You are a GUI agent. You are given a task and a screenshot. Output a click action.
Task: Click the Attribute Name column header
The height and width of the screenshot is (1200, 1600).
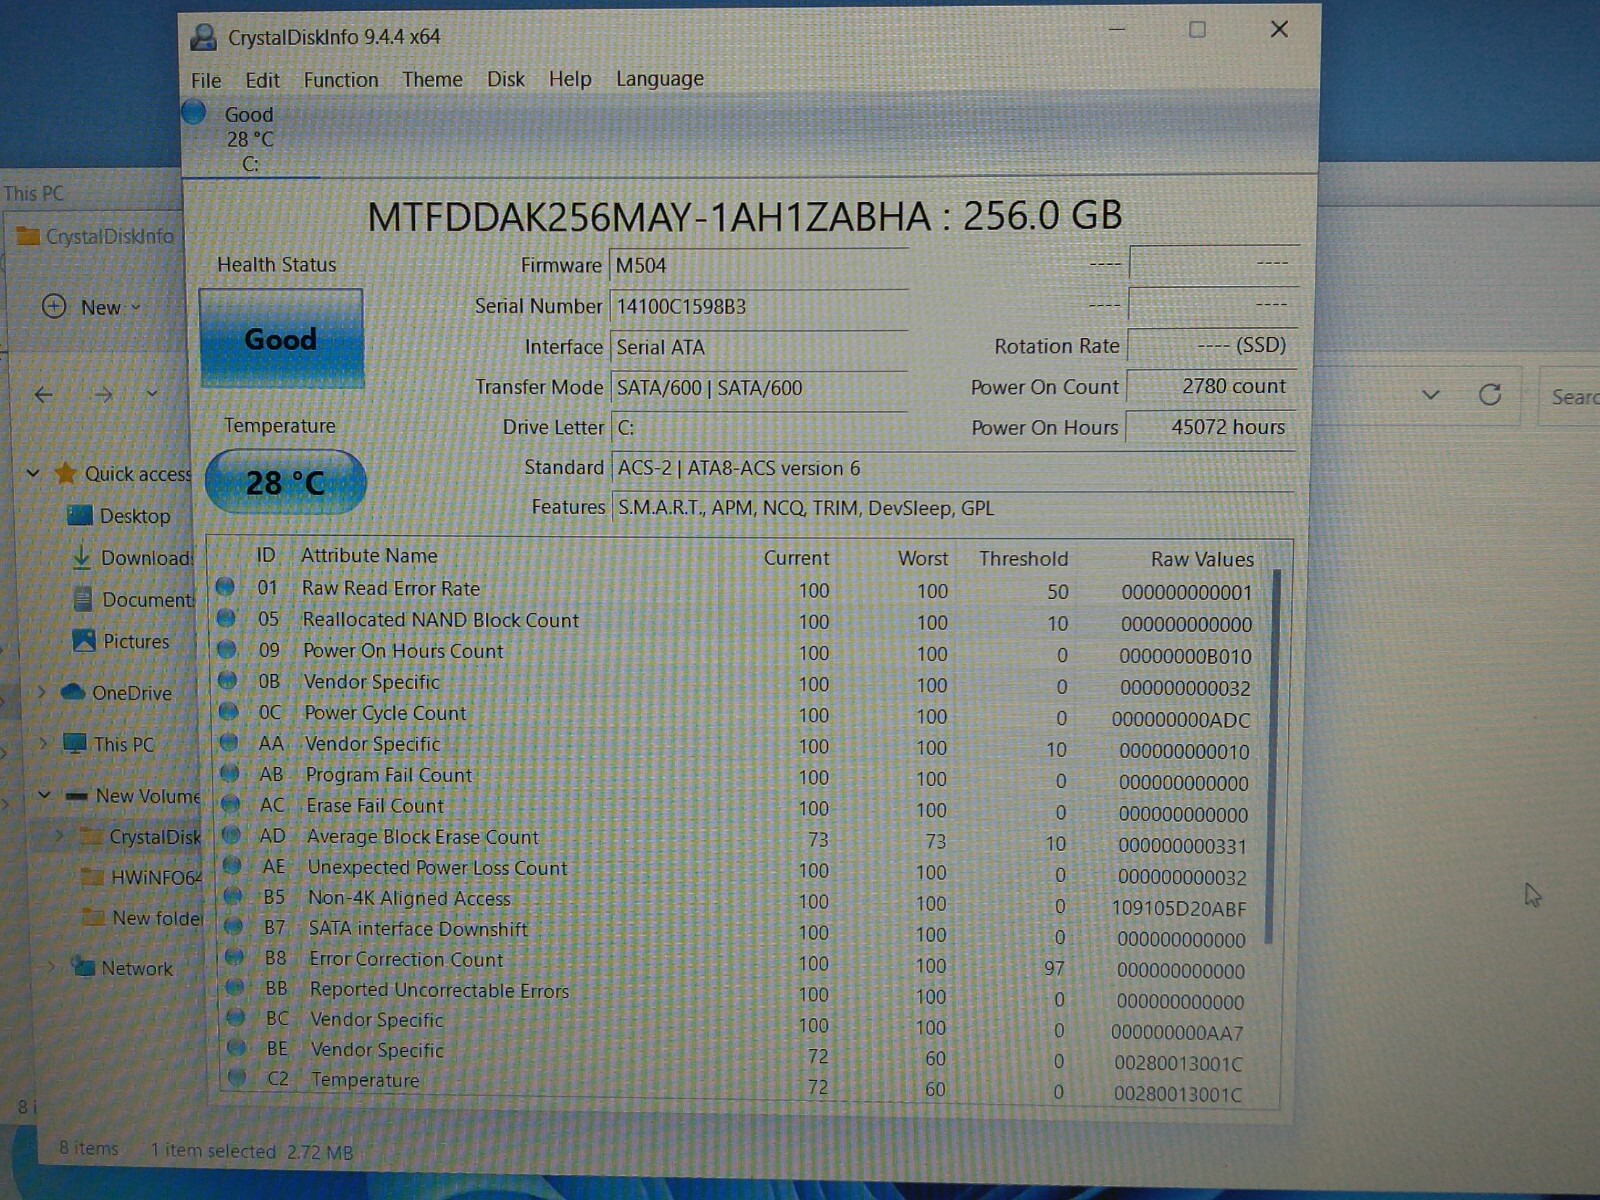pyautogui.click(x=369, y=555)
